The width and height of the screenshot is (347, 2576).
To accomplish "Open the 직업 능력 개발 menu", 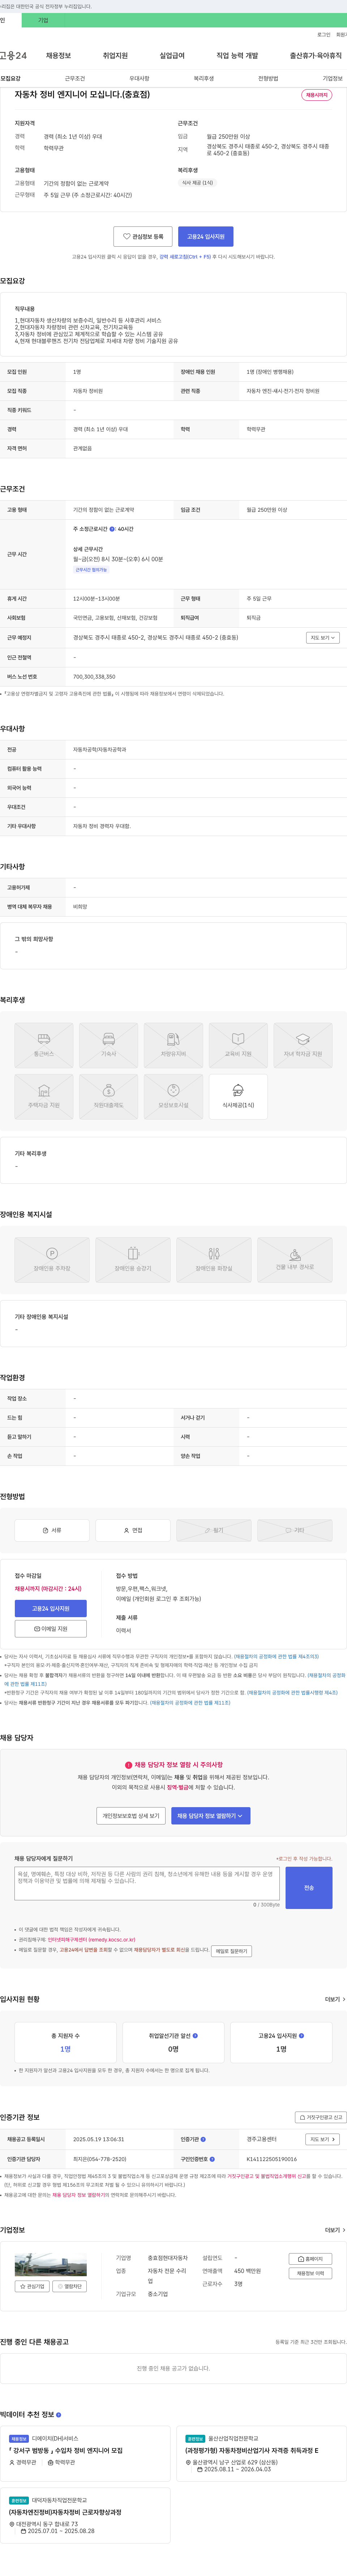I will point(237,56).
